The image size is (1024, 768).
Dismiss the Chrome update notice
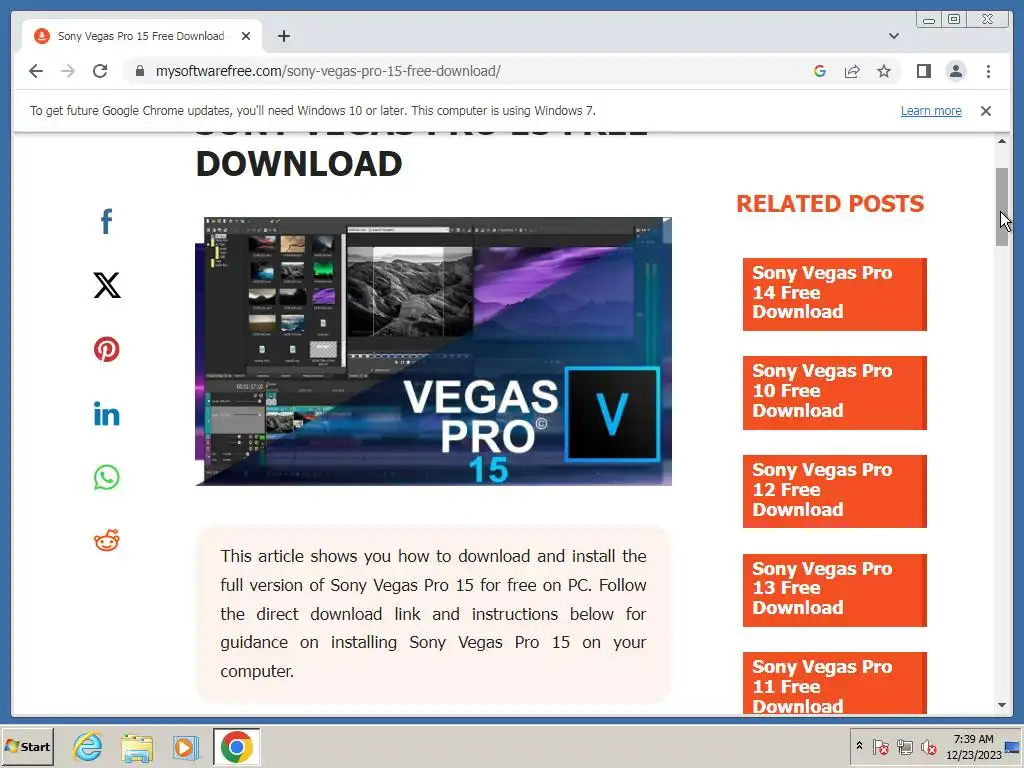[x=985, y=111]
